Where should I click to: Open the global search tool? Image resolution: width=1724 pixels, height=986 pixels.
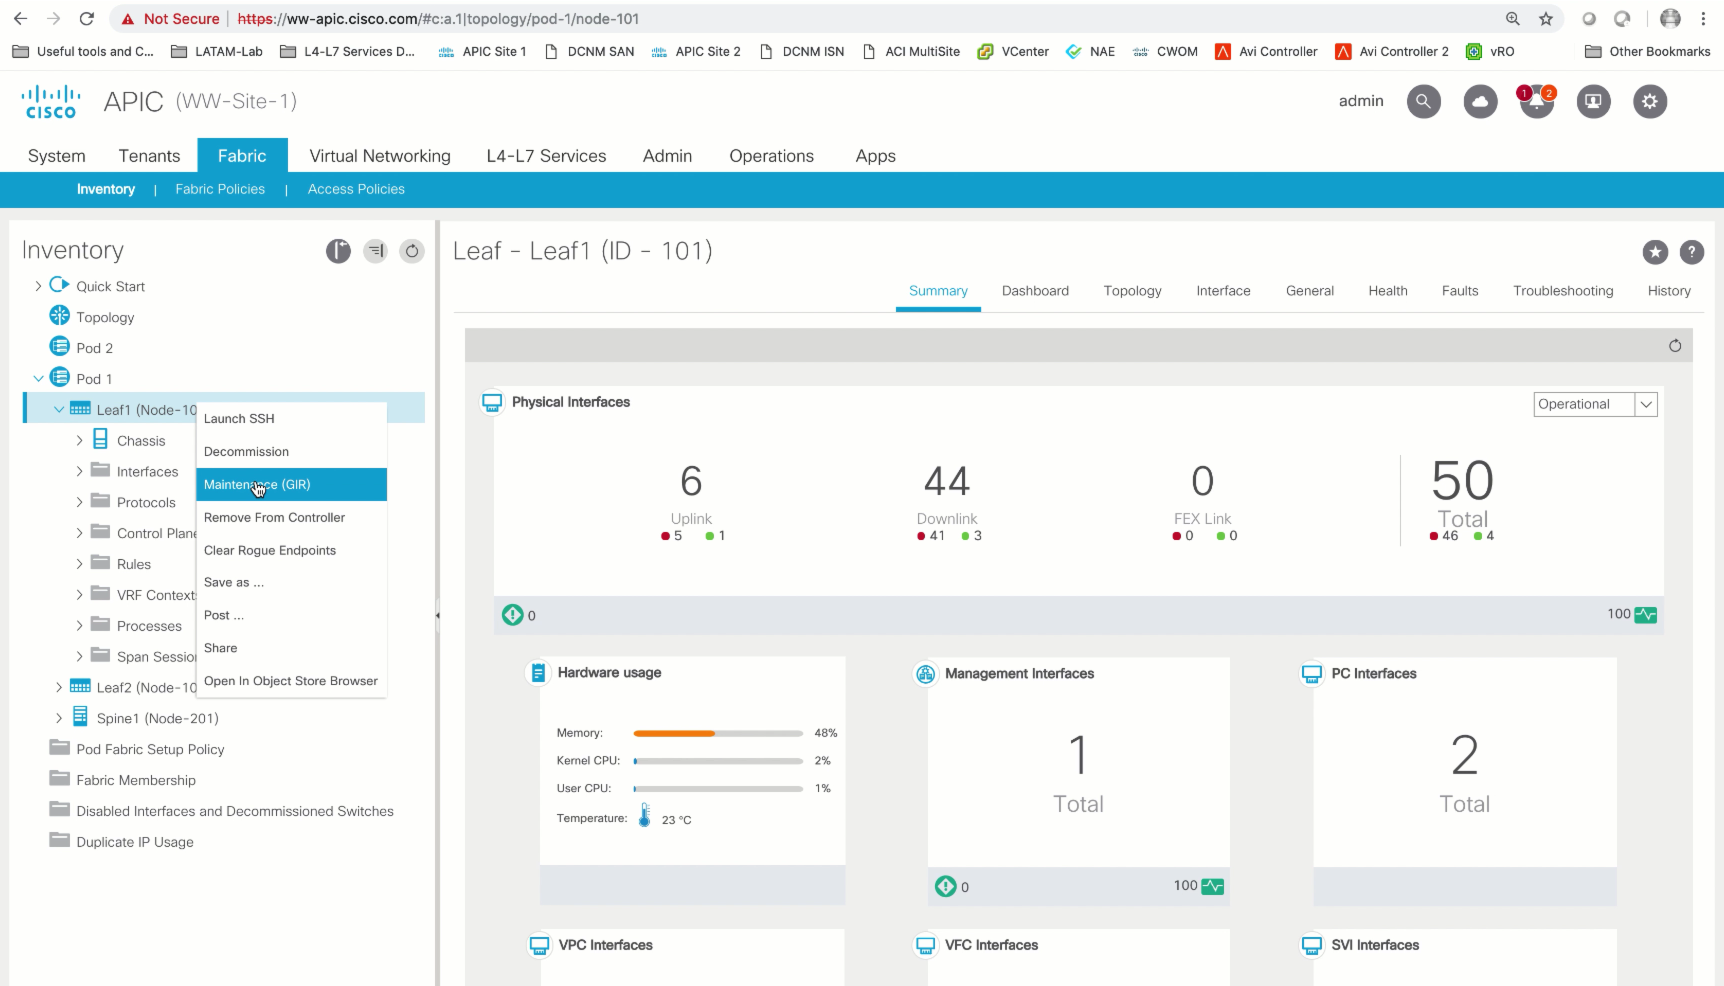point(1424,101)
